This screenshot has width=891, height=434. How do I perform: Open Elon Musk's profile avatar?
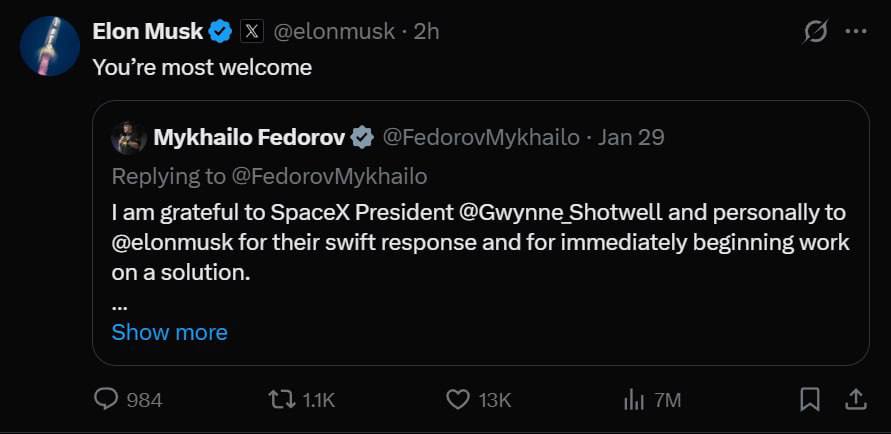(50, 46)
